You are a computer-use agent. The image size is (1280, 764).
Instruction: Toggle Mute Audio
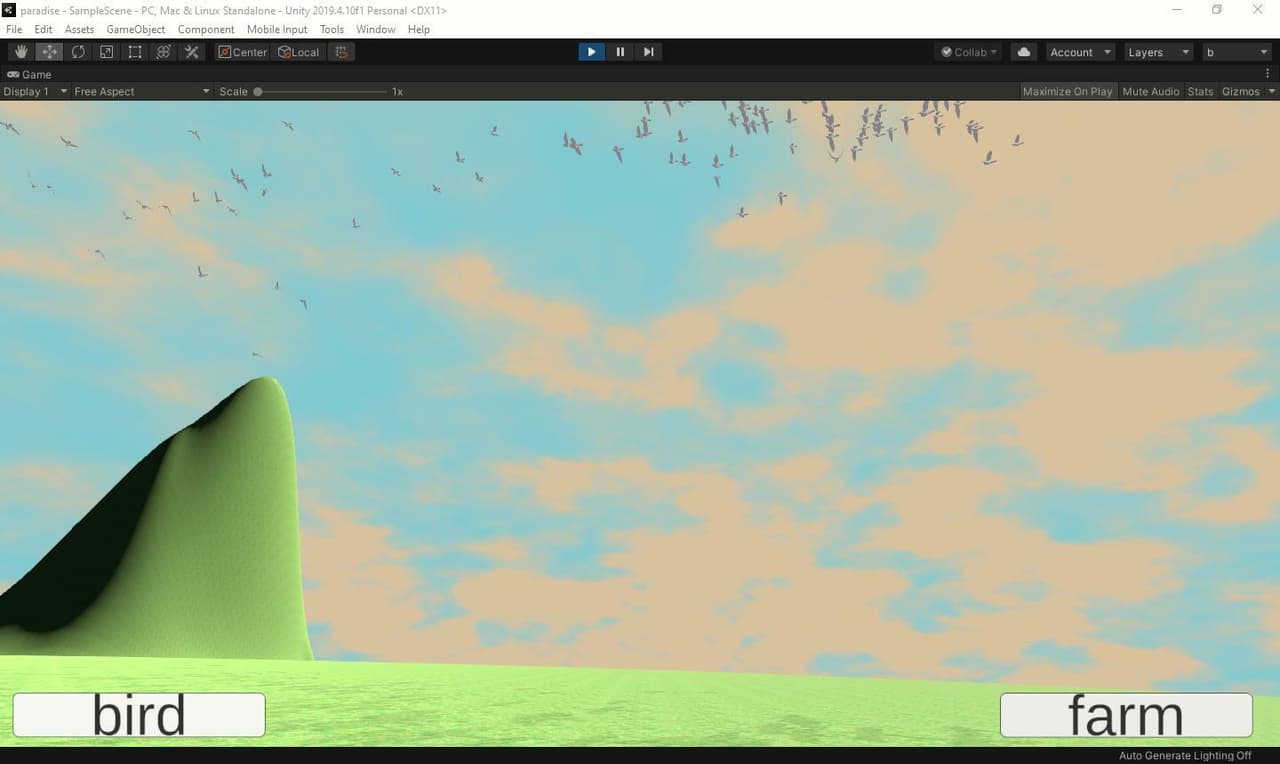[x=1151, y=91]
